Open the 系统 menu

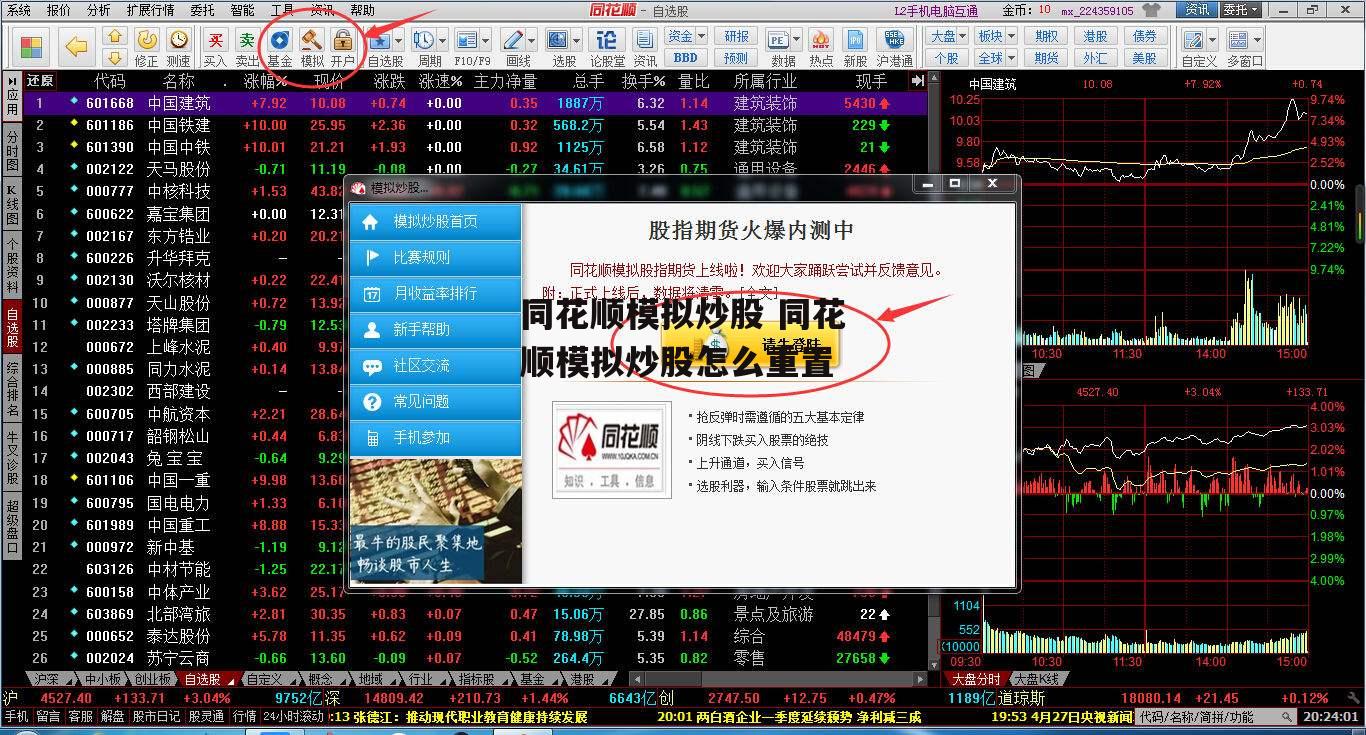coord(18,10)
